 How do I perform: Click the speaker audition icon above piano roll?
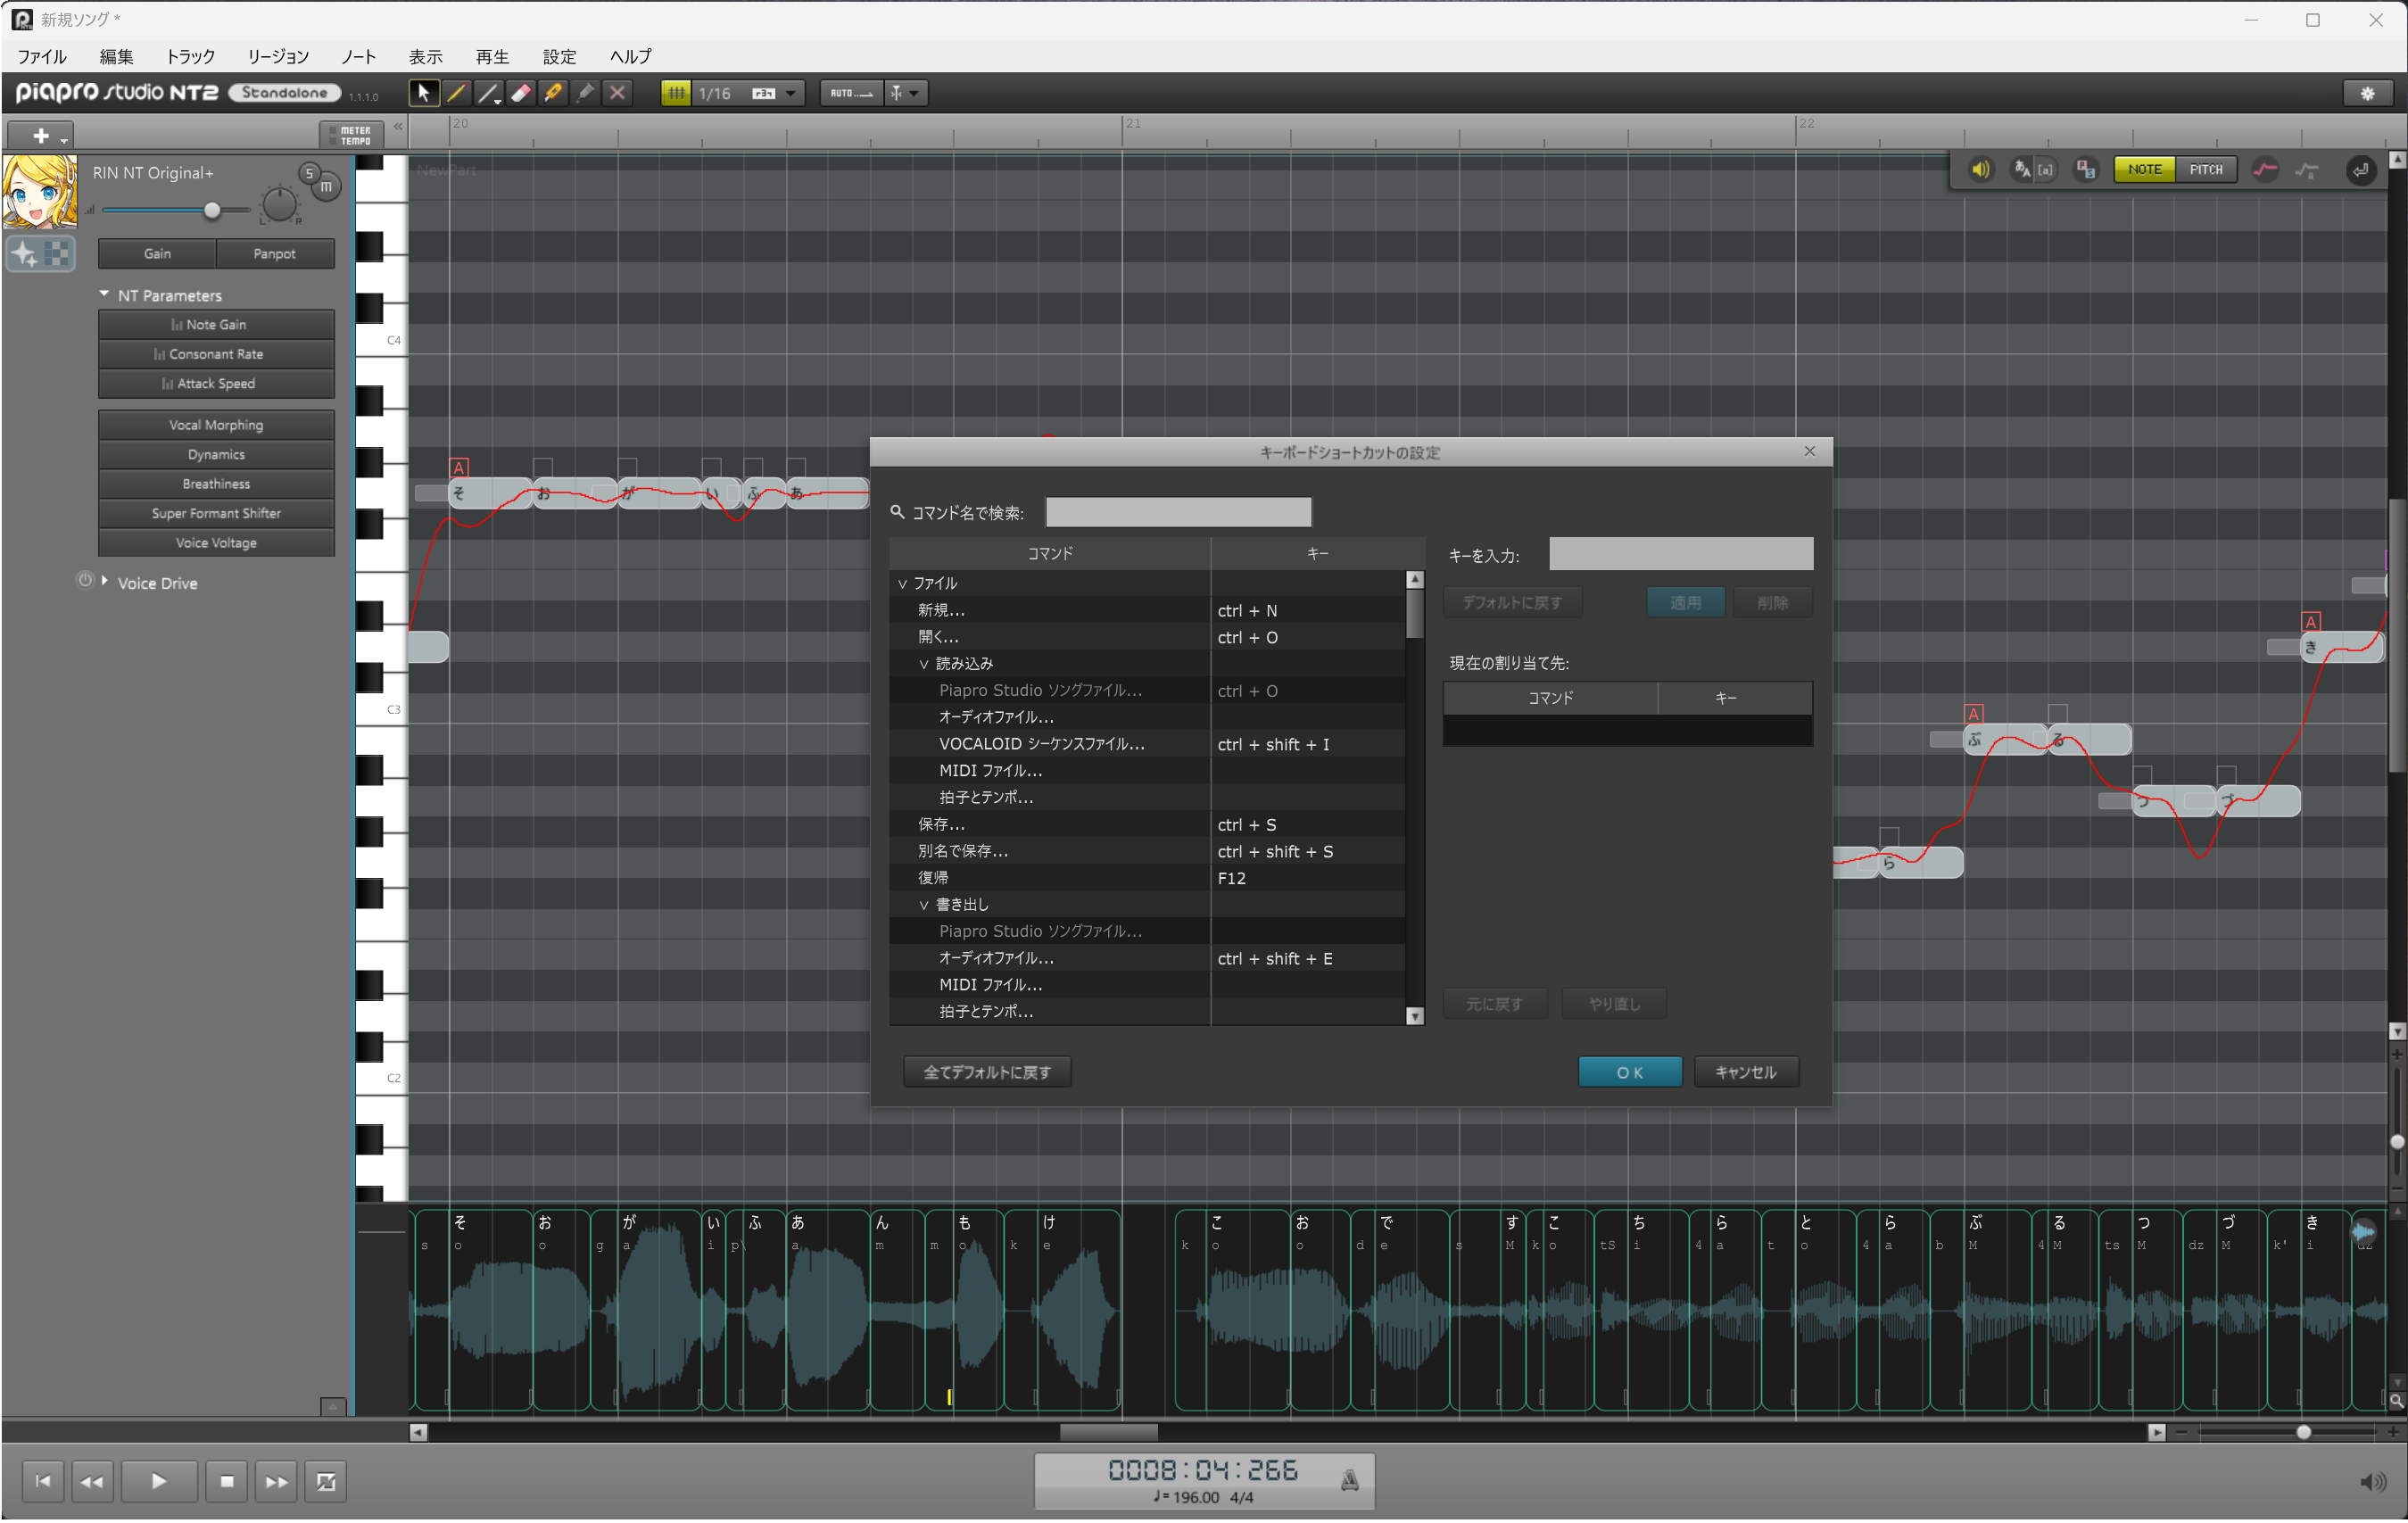coord(1979,170)
